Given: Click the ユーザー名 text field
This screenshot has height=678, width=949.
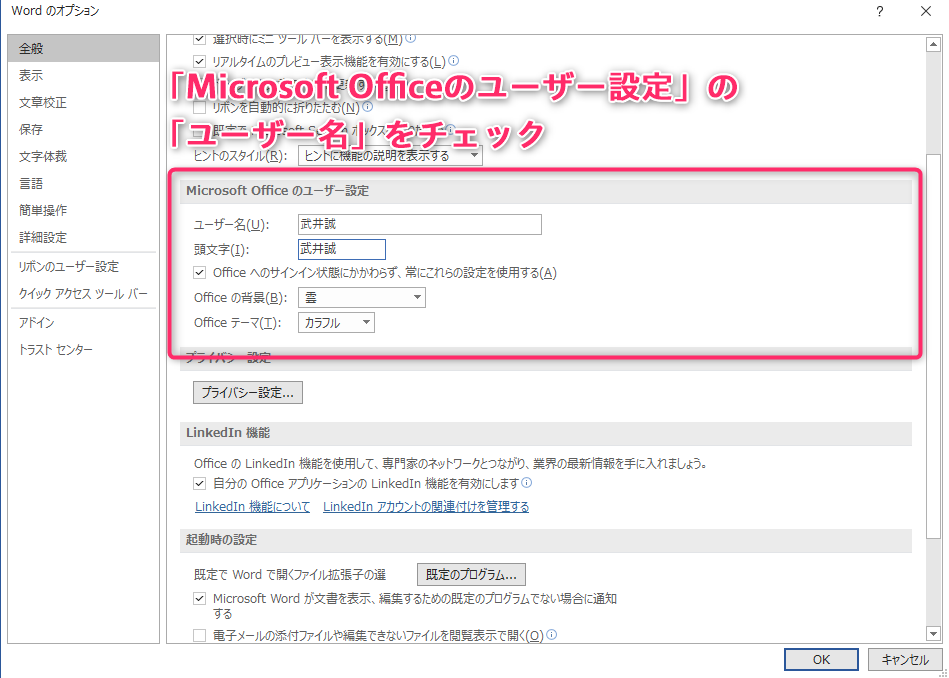Looking at the screenshot, I should click(420, 224).
